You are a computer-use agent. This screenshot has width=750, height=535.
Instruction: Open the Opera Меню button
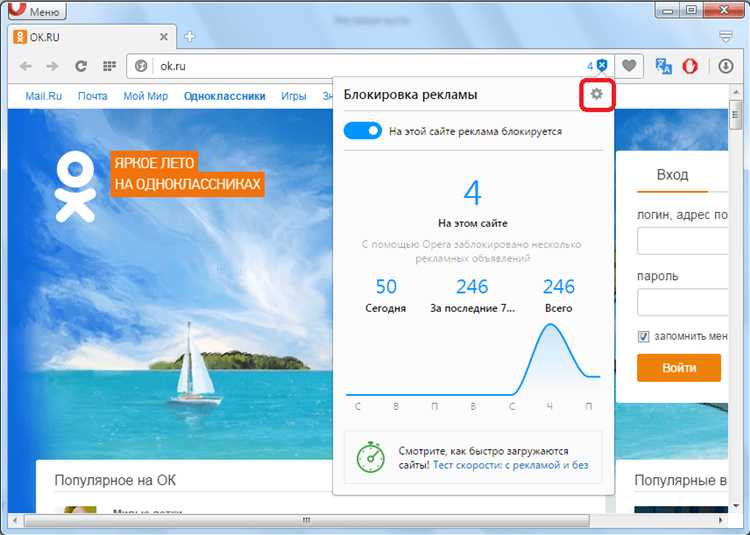click(37, 10)
